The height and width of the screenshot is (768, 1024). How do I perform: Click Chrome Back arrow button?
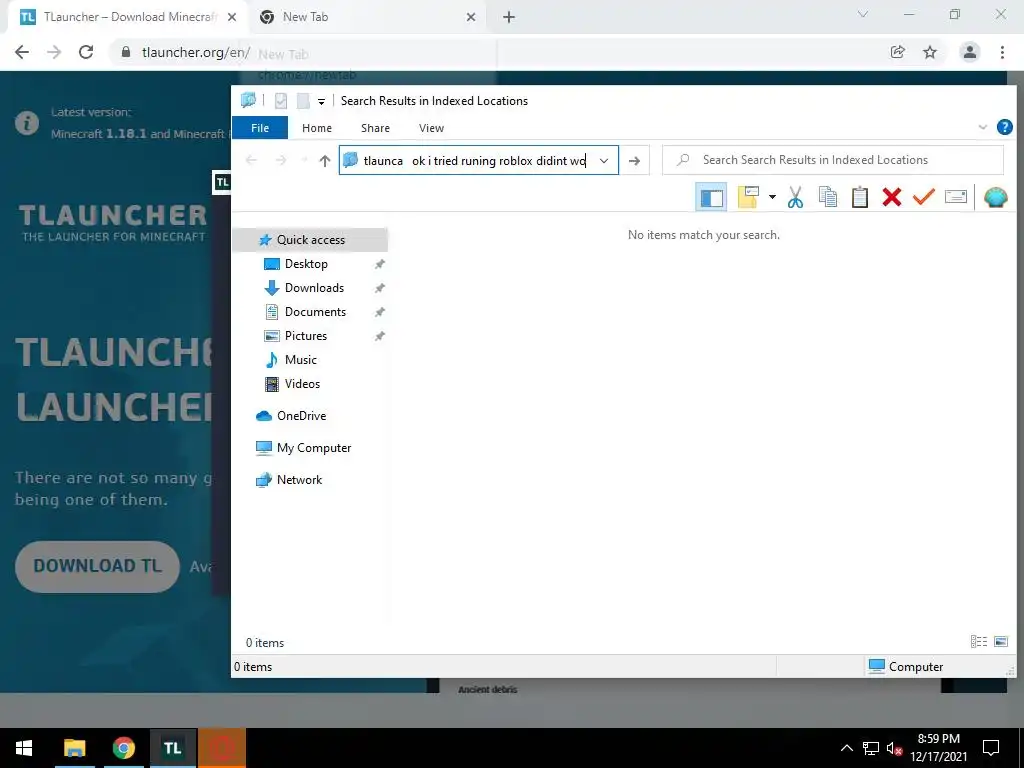[22, 52]
